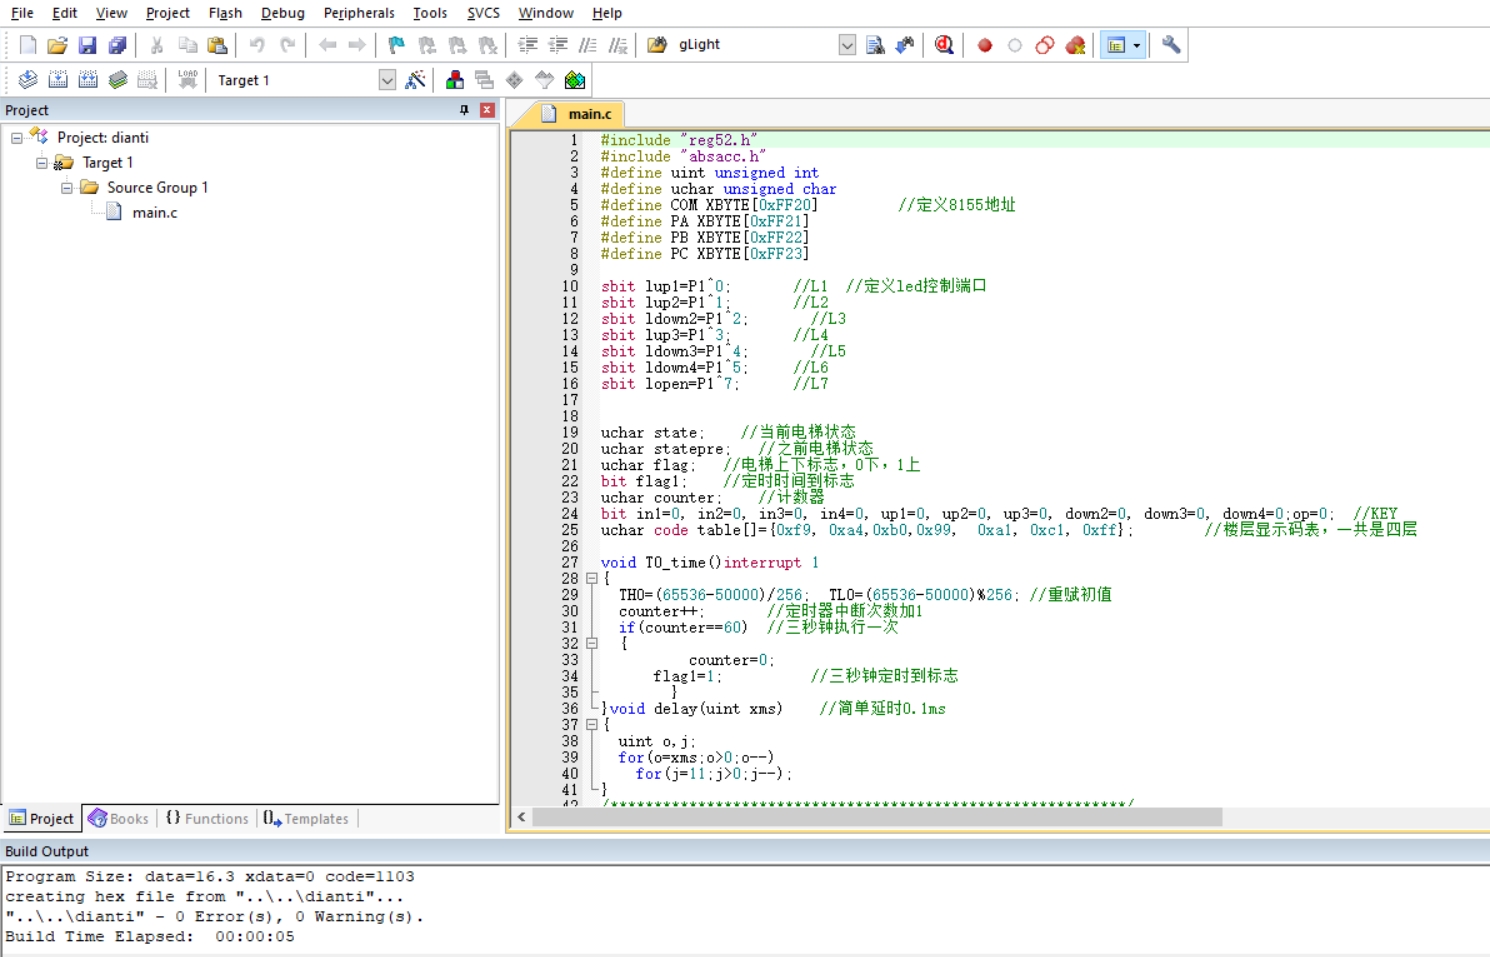The image size is (1490, 957).
Task: Select the main.c editor tab
Action: coord(578,114)
